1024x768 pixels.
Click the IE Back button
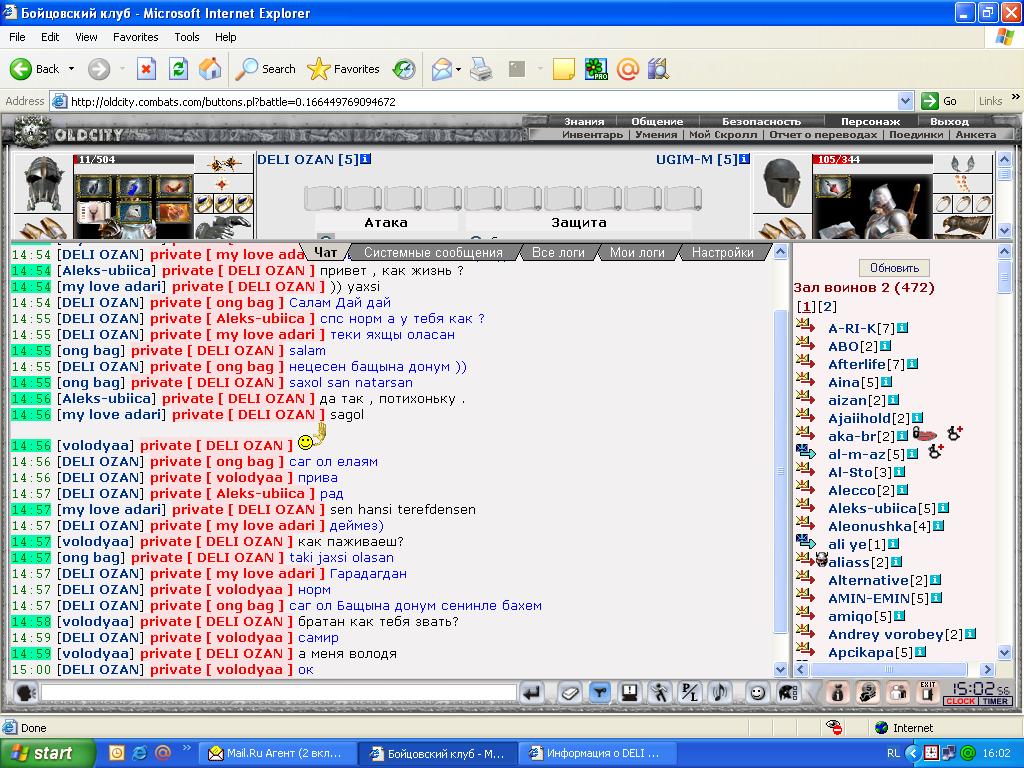[x=35, y=69]
